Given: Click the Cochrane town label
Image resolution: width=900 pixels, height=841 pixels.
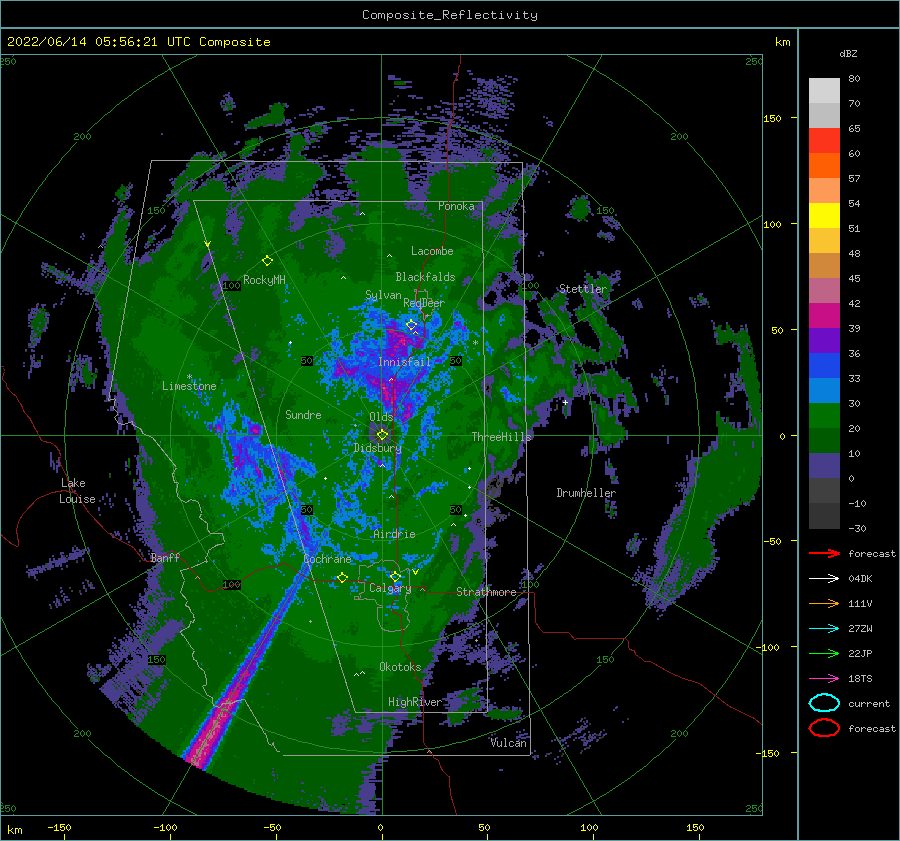Looking at the screenshot, I should pos(327,559).
